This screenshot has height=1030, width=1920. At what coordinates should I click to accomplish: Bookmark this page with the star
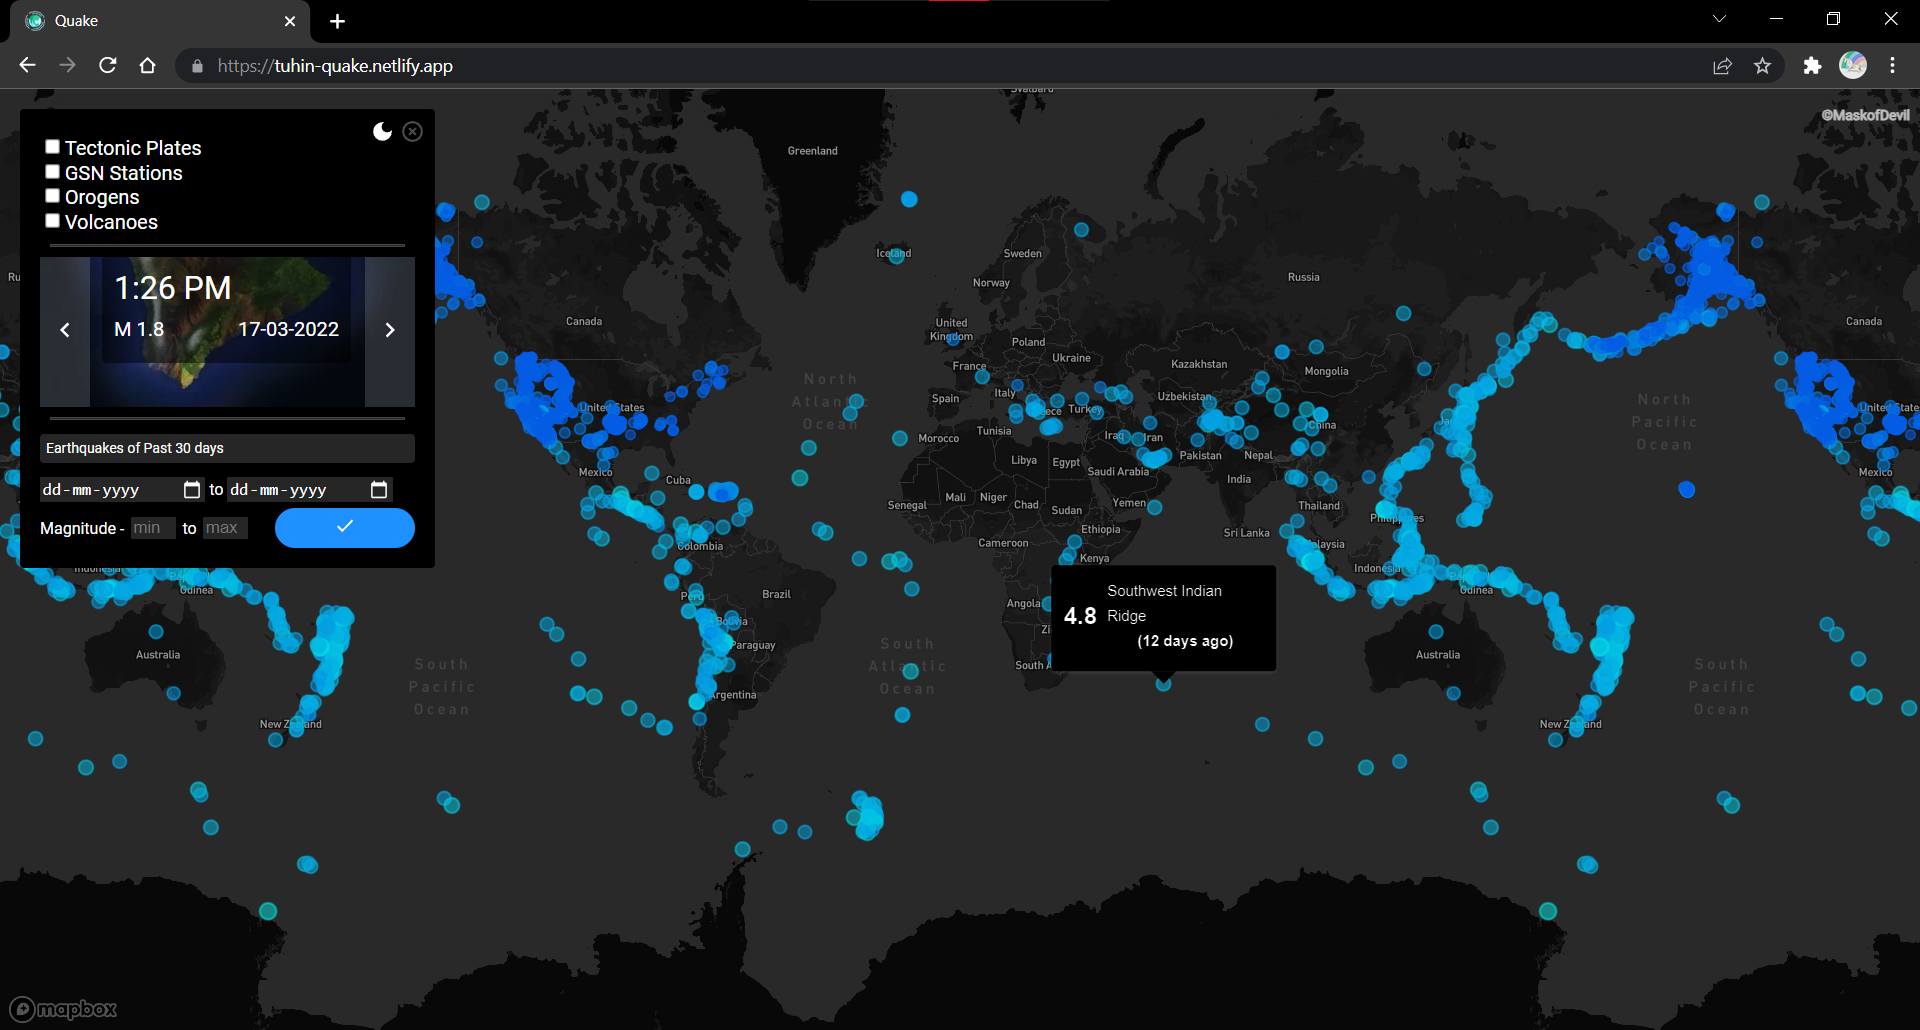pos(1762,66)
